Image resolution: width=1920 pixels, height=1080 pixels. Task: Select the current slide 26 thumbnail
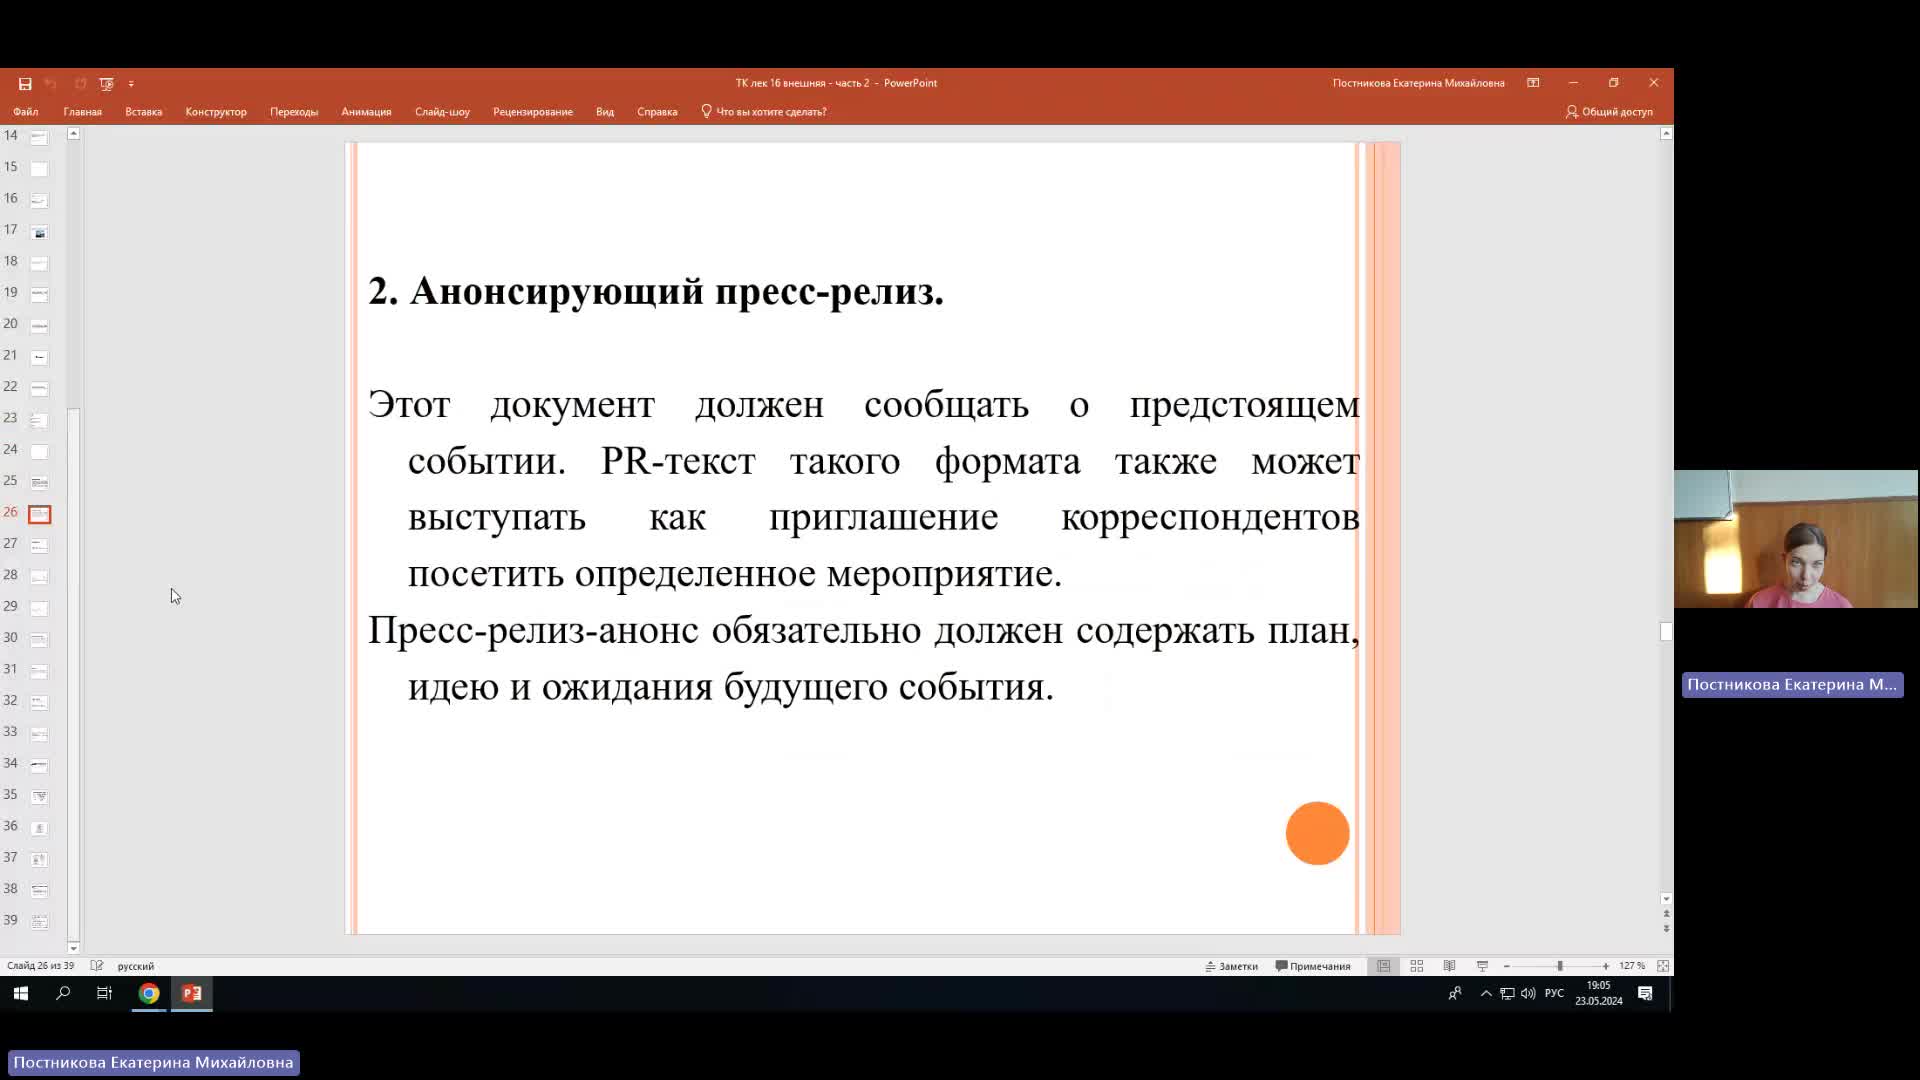tap(39, 514)
